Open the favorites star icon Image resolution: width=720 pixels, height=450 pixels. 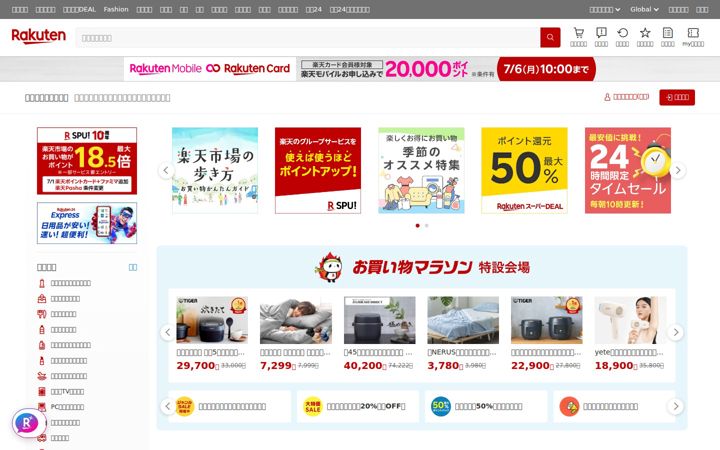tap(645, 33)
